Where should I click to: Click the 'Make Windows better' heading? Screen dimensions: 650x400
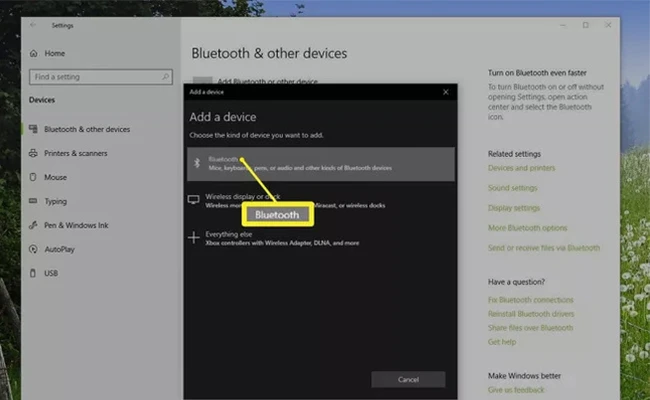[524, 376]
